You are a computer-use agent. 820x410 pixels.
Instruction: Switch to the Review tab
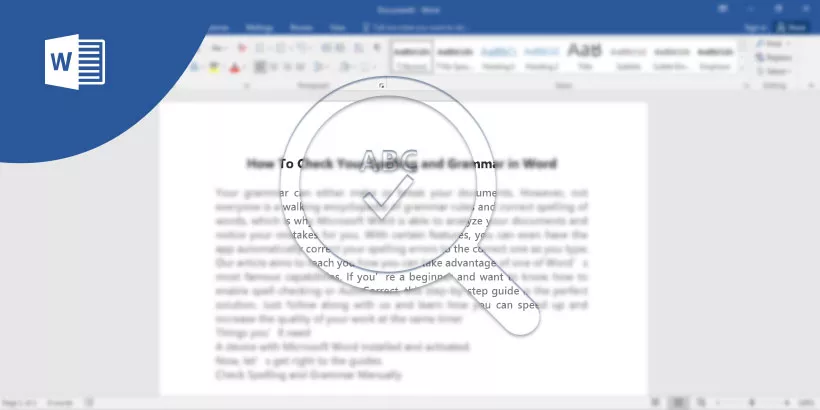pyautogui.click(x=301, y=28)
